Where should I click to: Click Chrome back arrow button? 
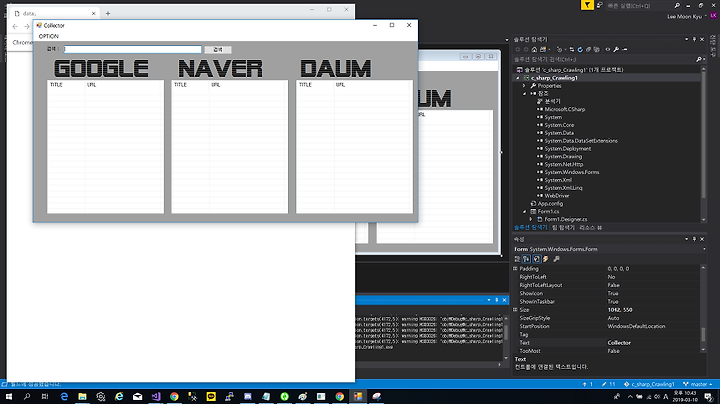15,27
